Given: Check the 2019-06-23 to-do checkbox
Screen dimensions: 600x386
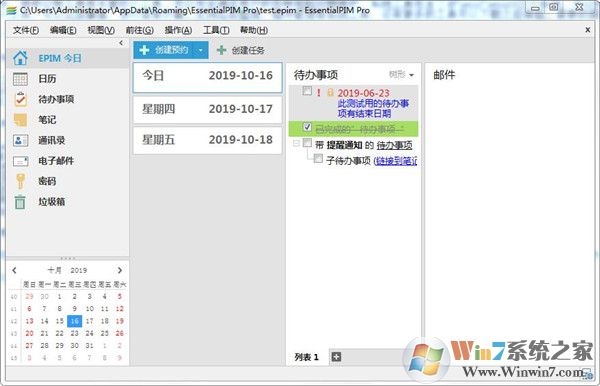Looking at the screenshot, I should click(307, 91).
